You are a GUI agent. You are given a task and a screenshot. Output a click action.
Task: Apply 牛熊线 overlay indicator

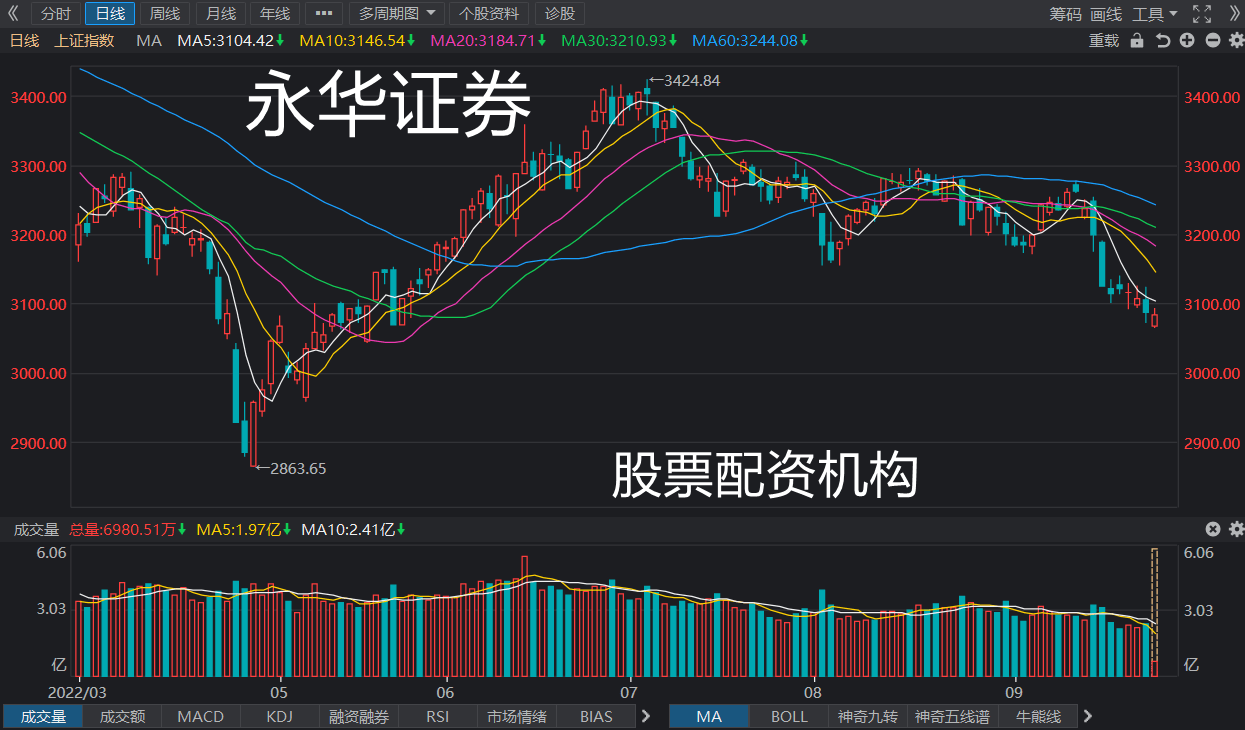(1038, 716)
